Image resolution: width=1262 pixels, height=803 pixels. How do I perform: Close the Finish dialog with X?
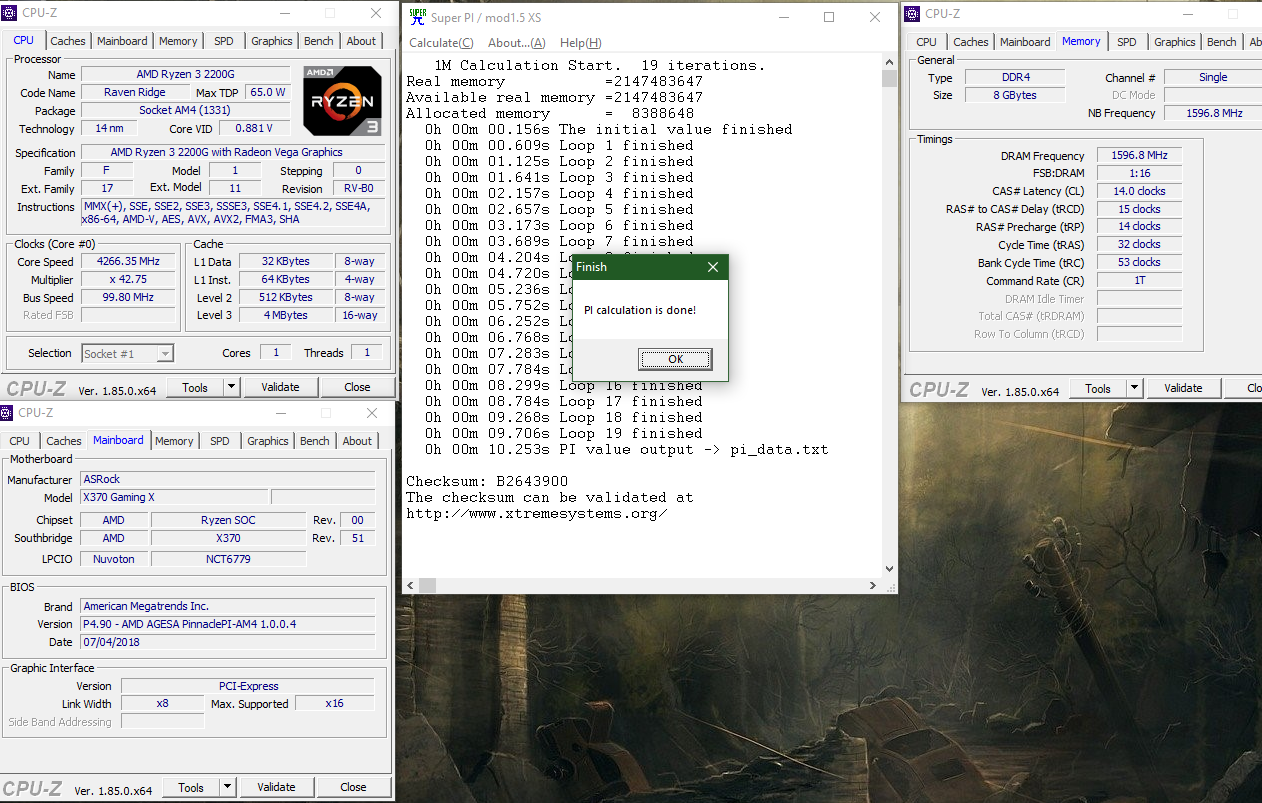713,267
